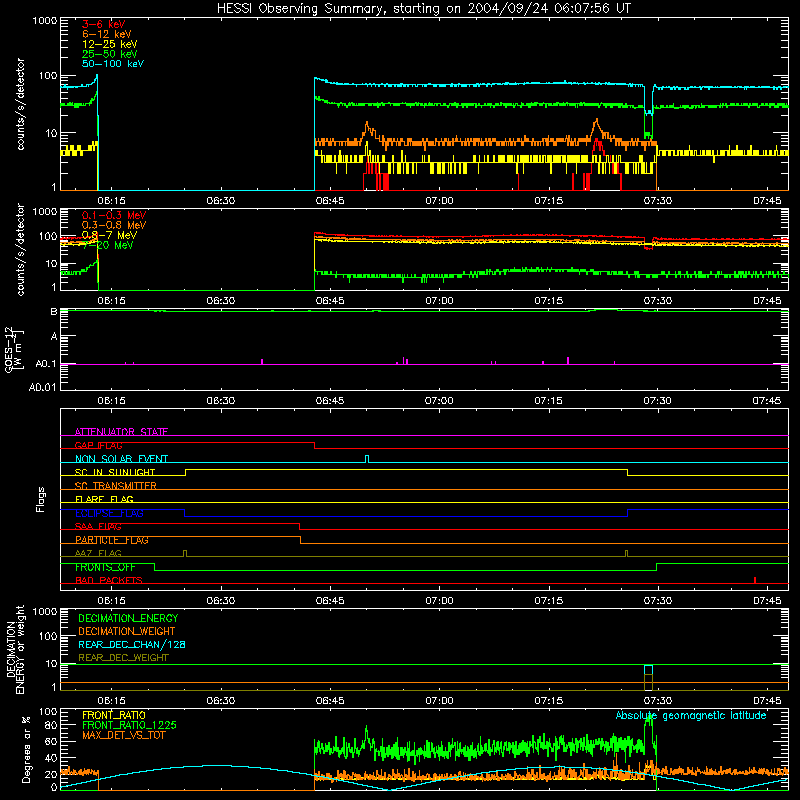Click the Flags axis label

(x=40, y=499)
